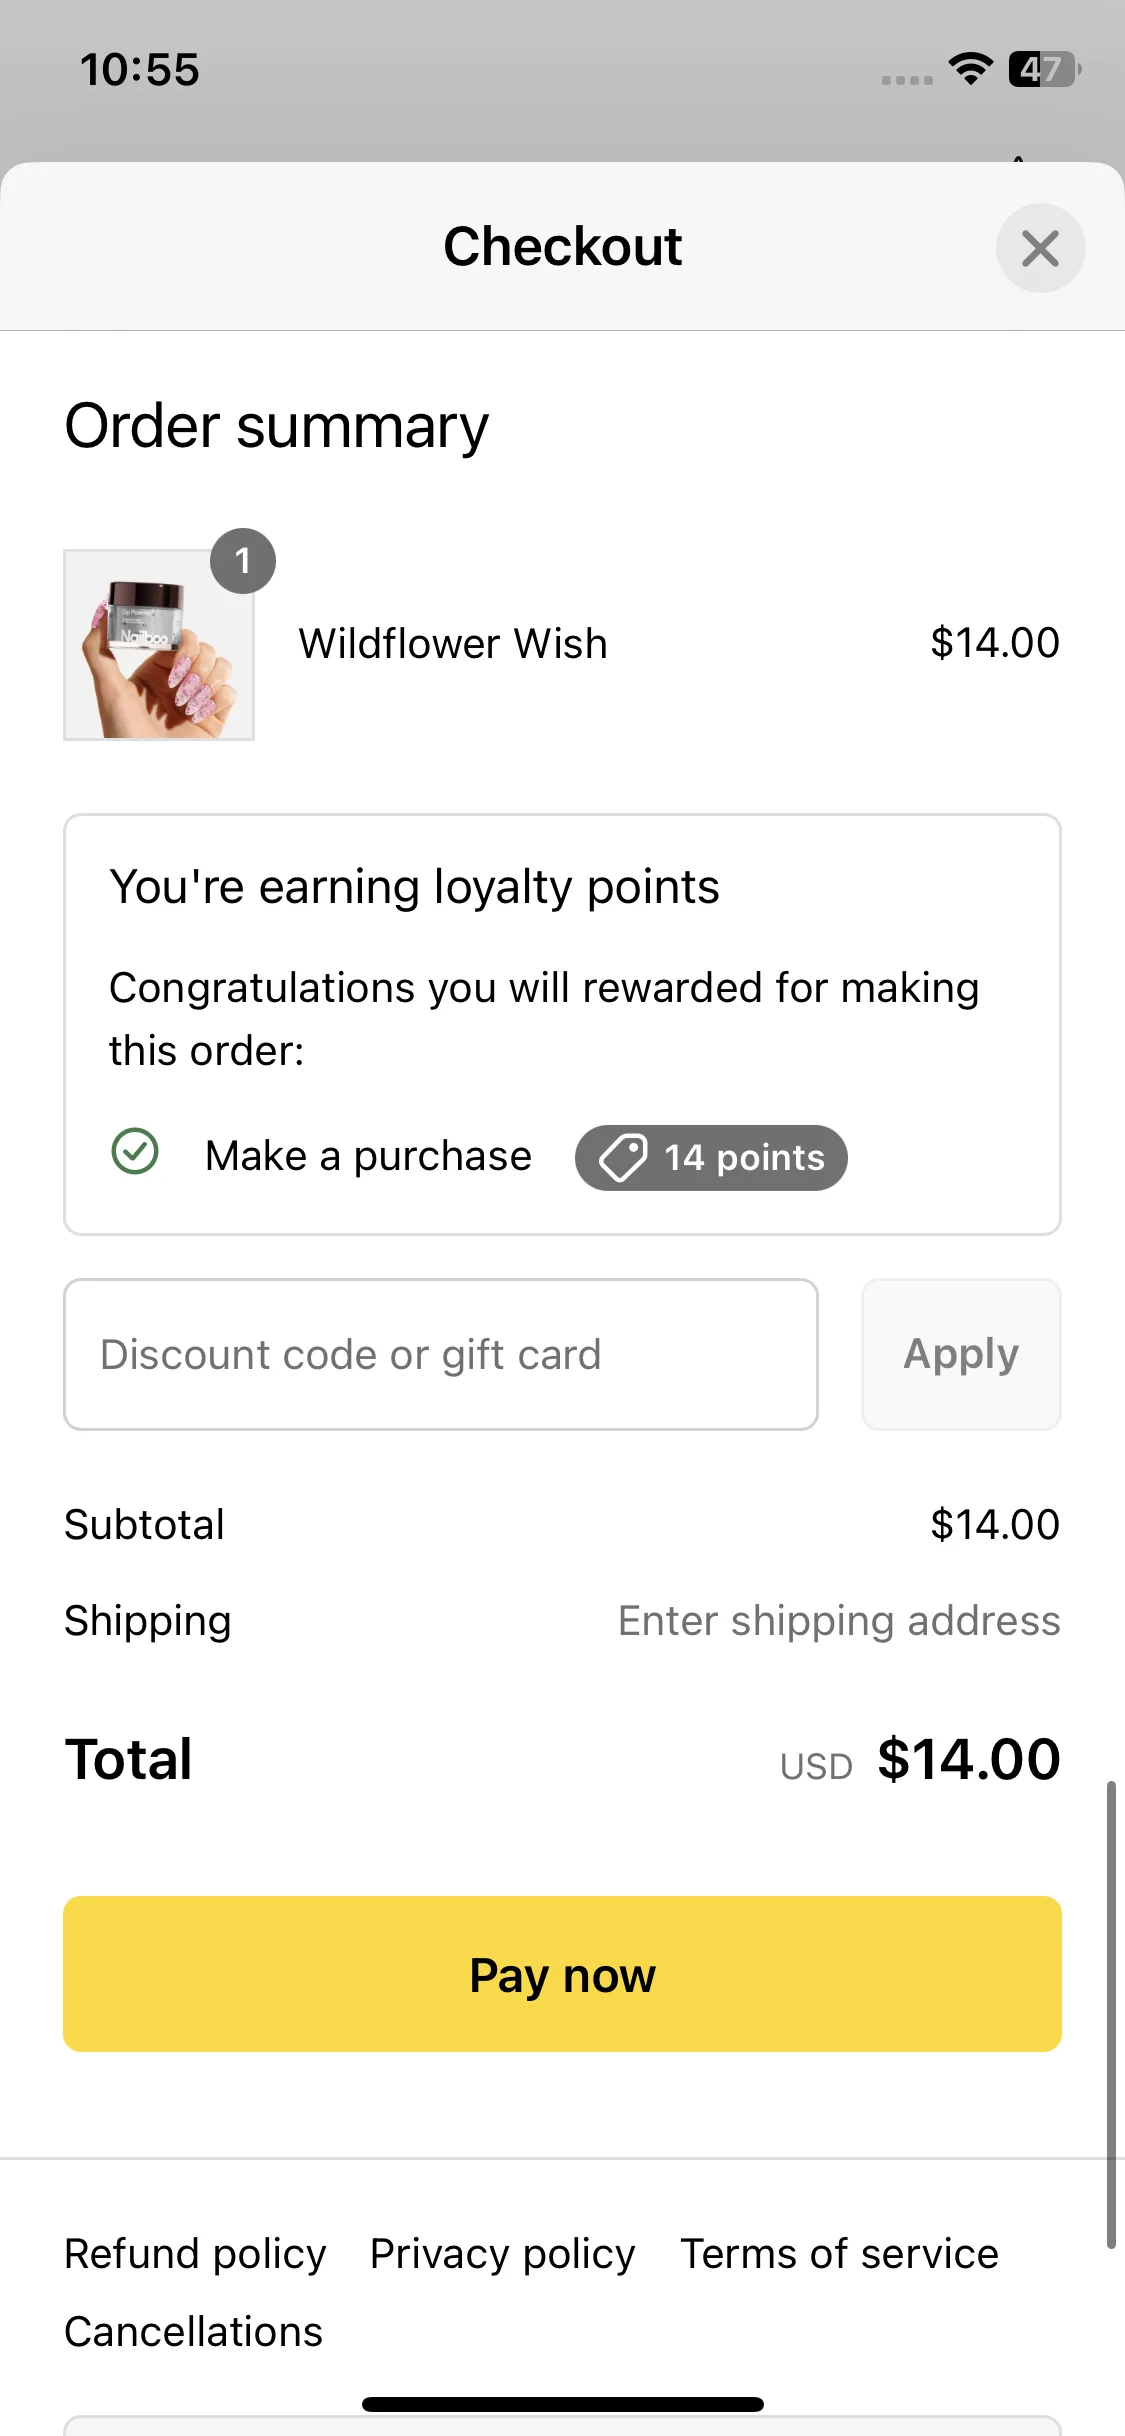Screen dimensions: 1125x2436
Task: Tap the home indicator bar
Action: (563, 2404)
